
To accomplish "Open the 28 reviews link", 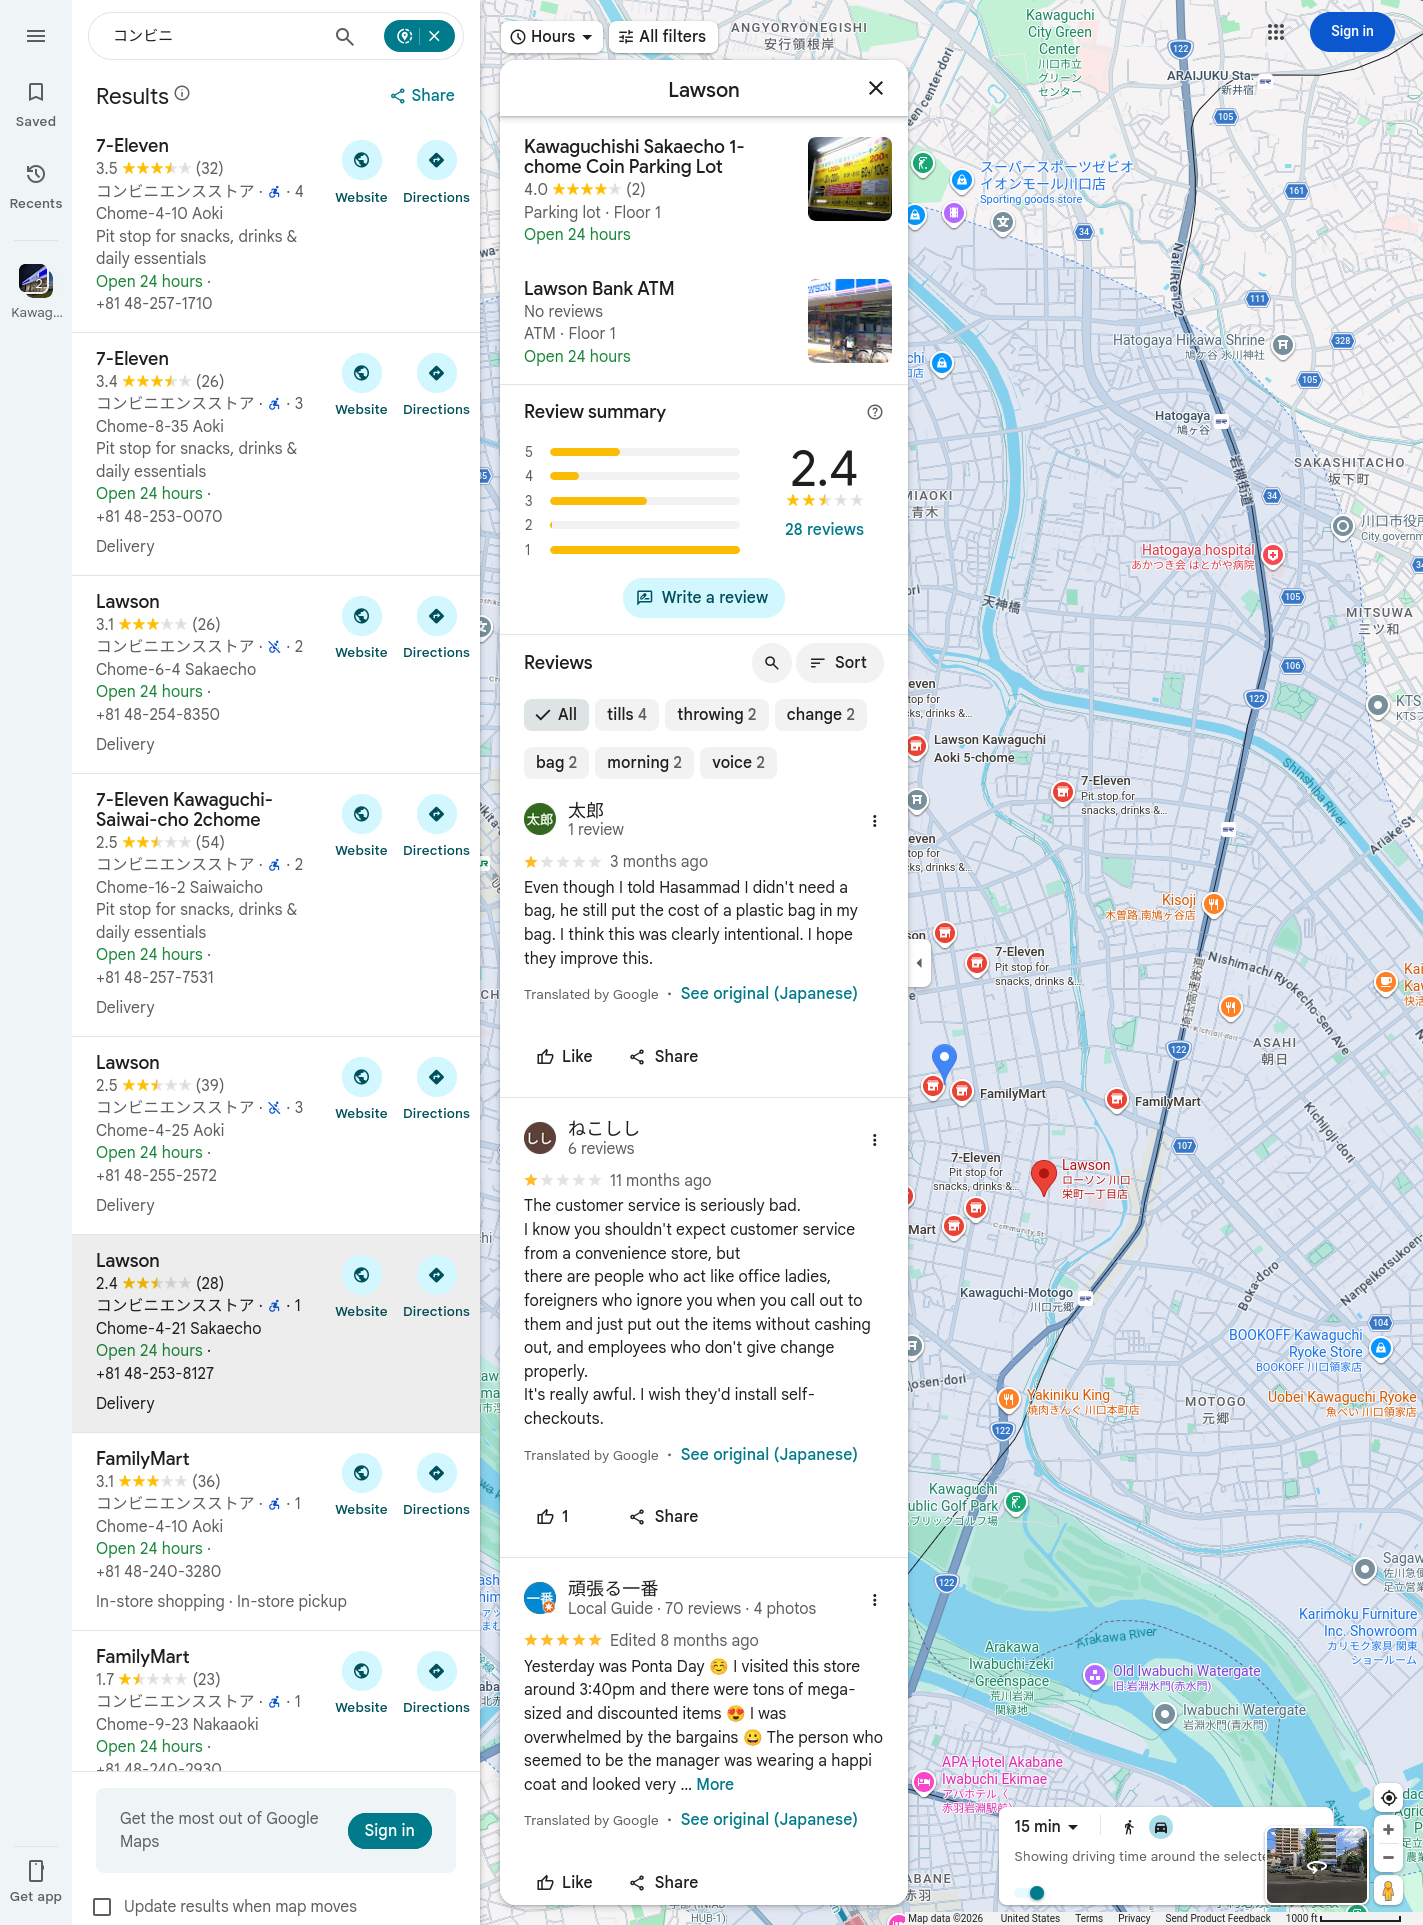I will (x=824, y=530).
